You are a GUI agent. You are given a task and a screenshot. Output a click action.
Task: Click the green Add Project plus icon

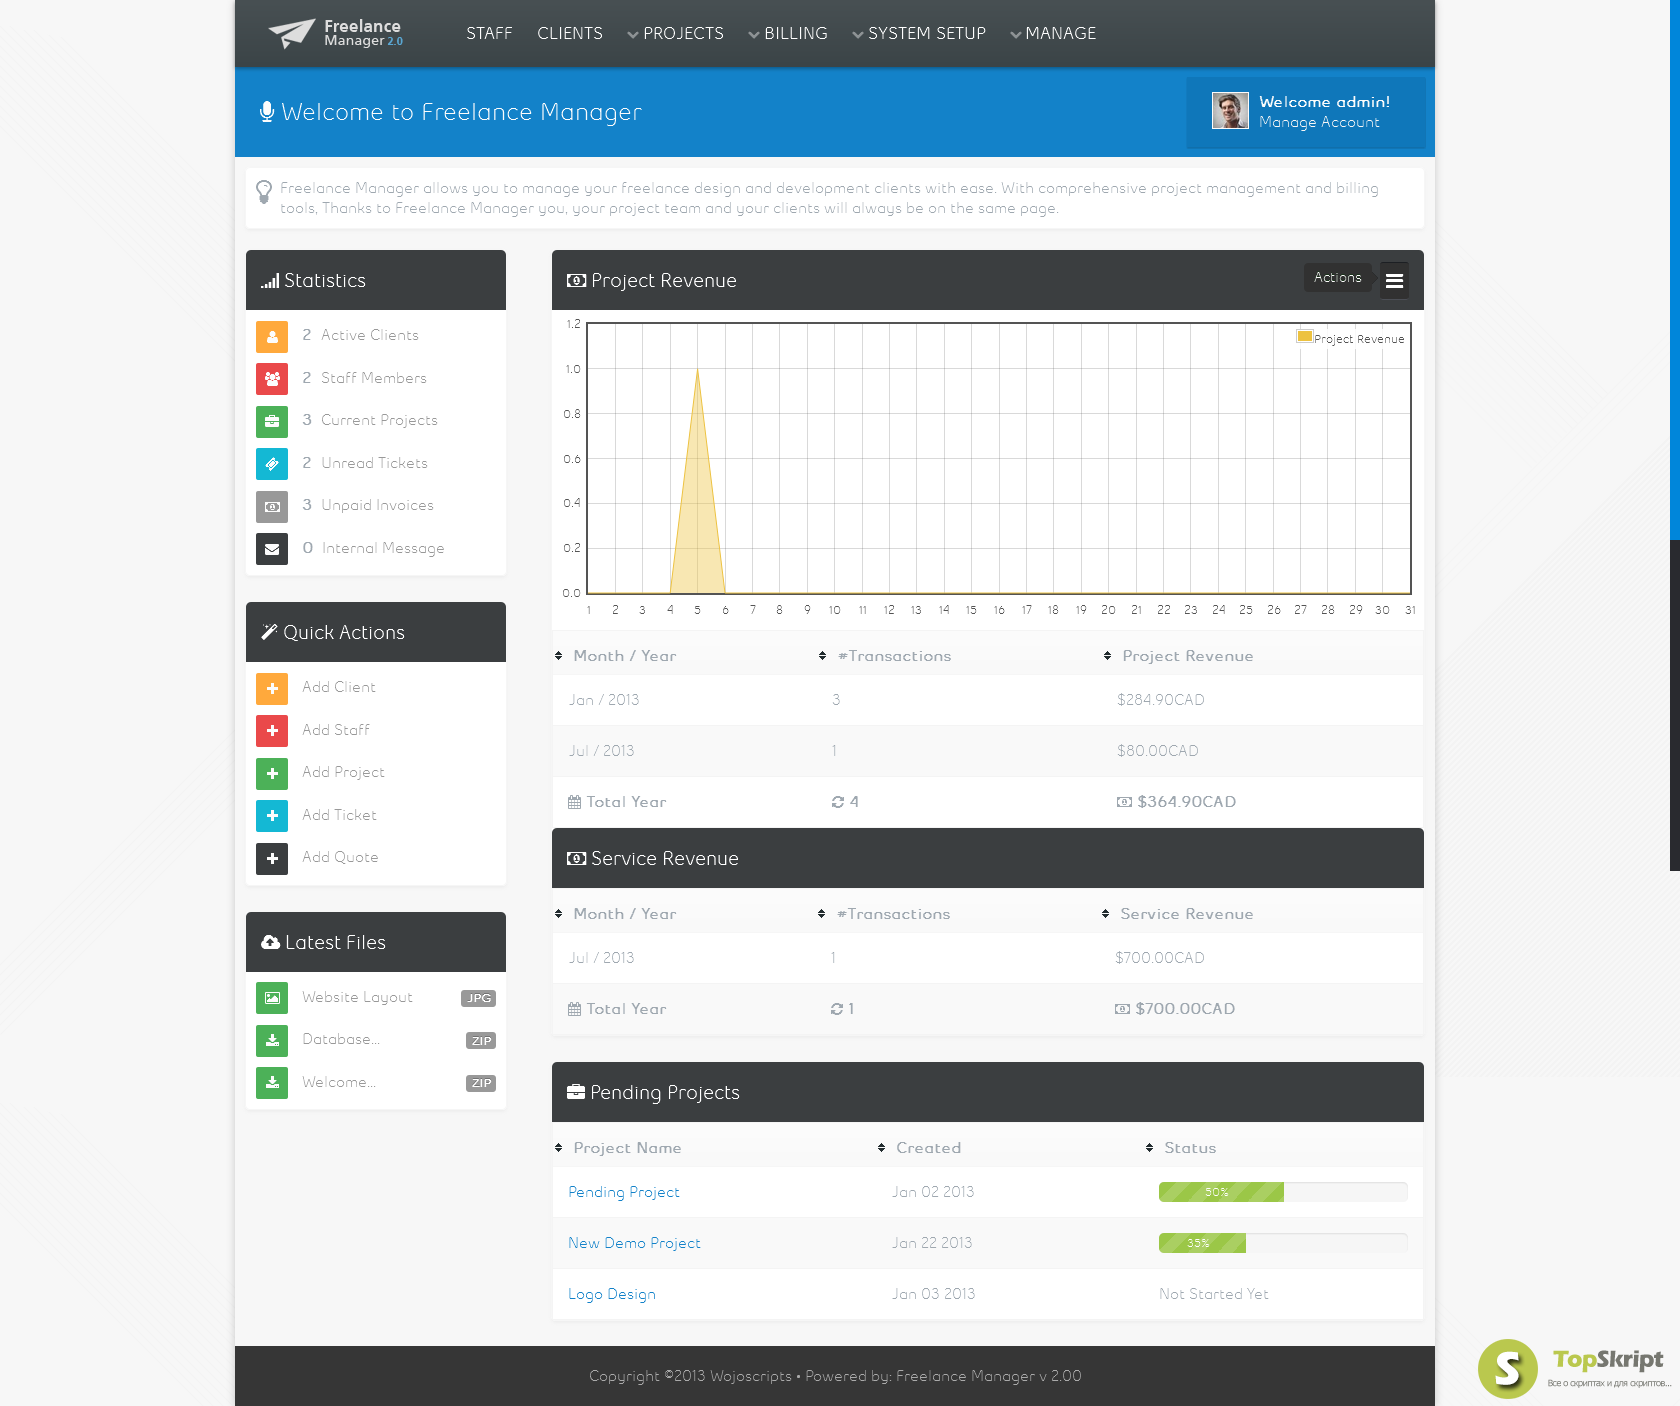pyautogui.click(x=272, y=774)
